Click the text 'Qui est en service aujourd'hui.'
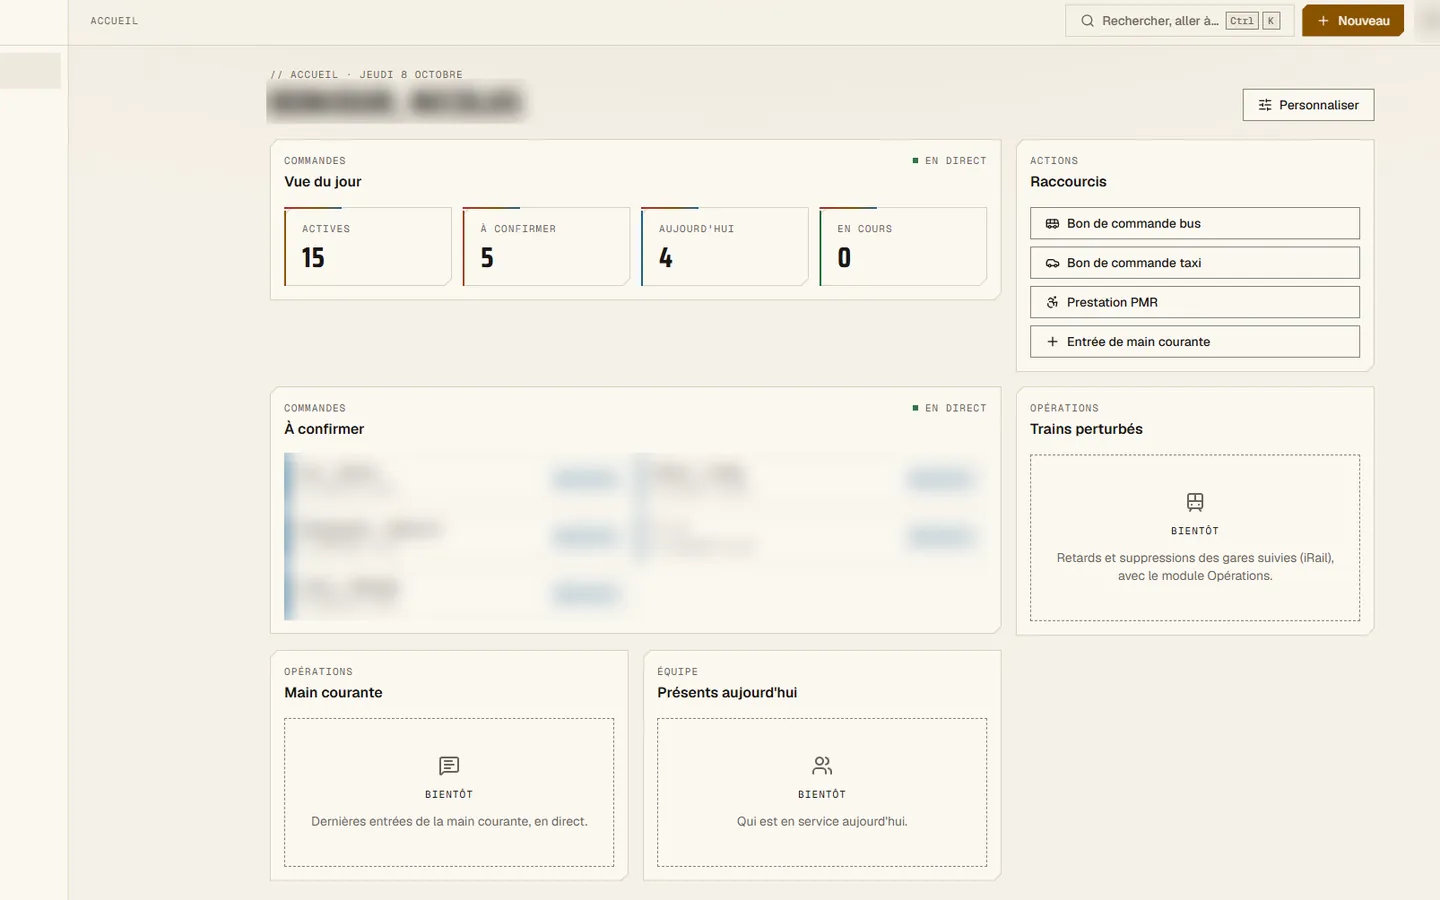Viewport: 1440px width, 900px height. coord(822,822)
